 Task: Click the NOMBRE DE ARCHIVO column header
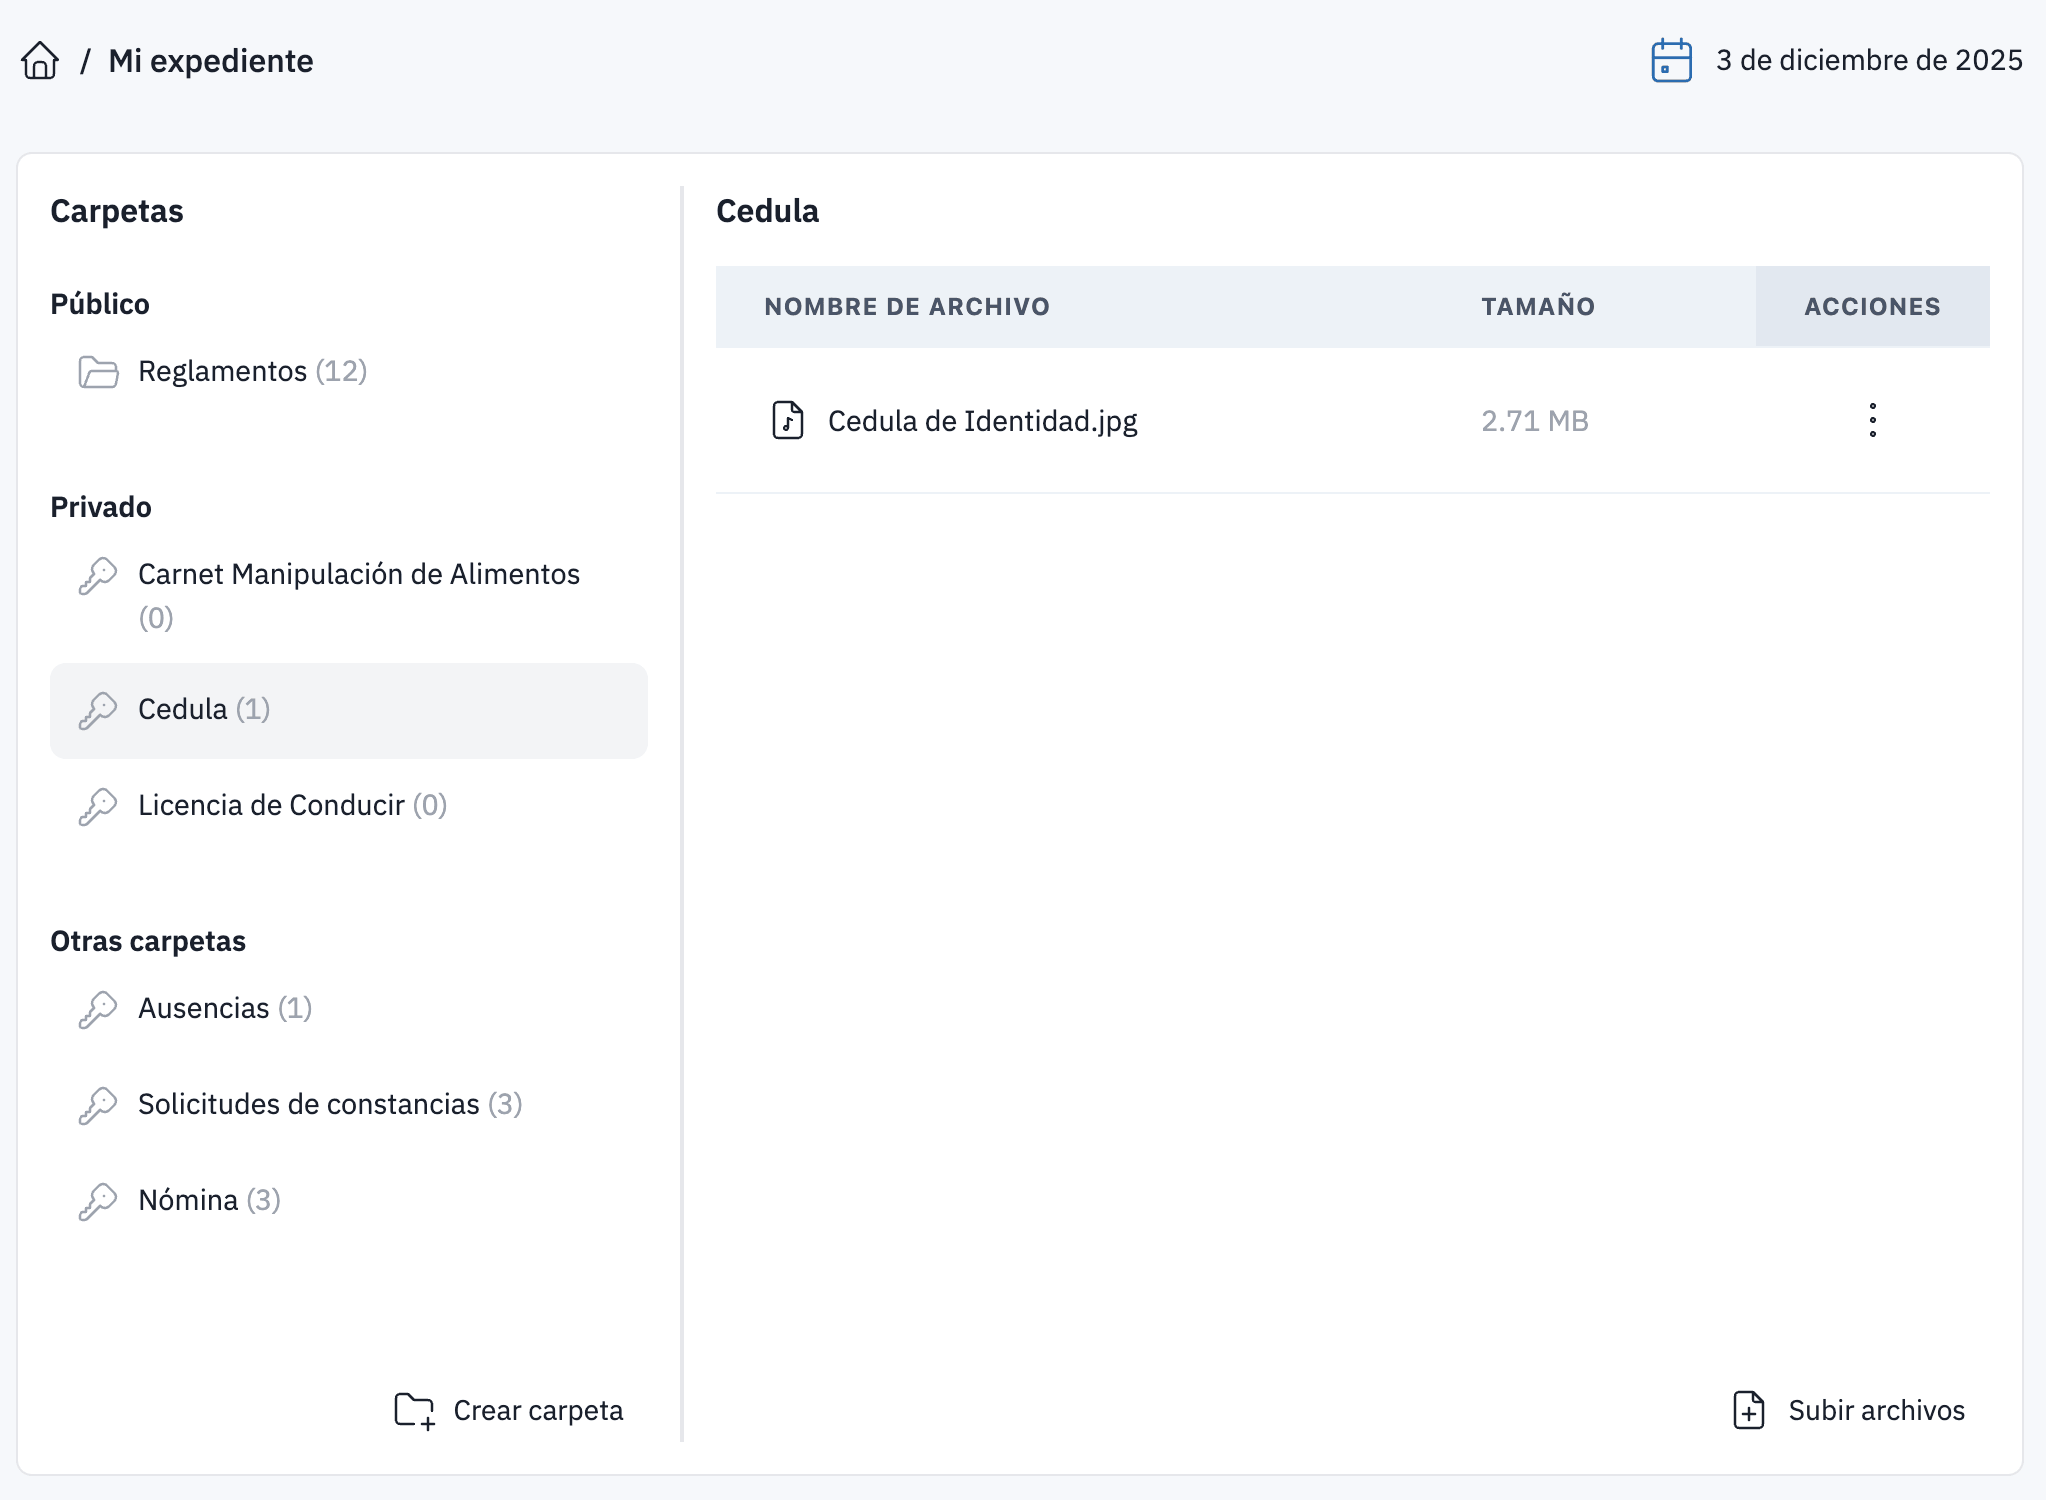point(906,306)
